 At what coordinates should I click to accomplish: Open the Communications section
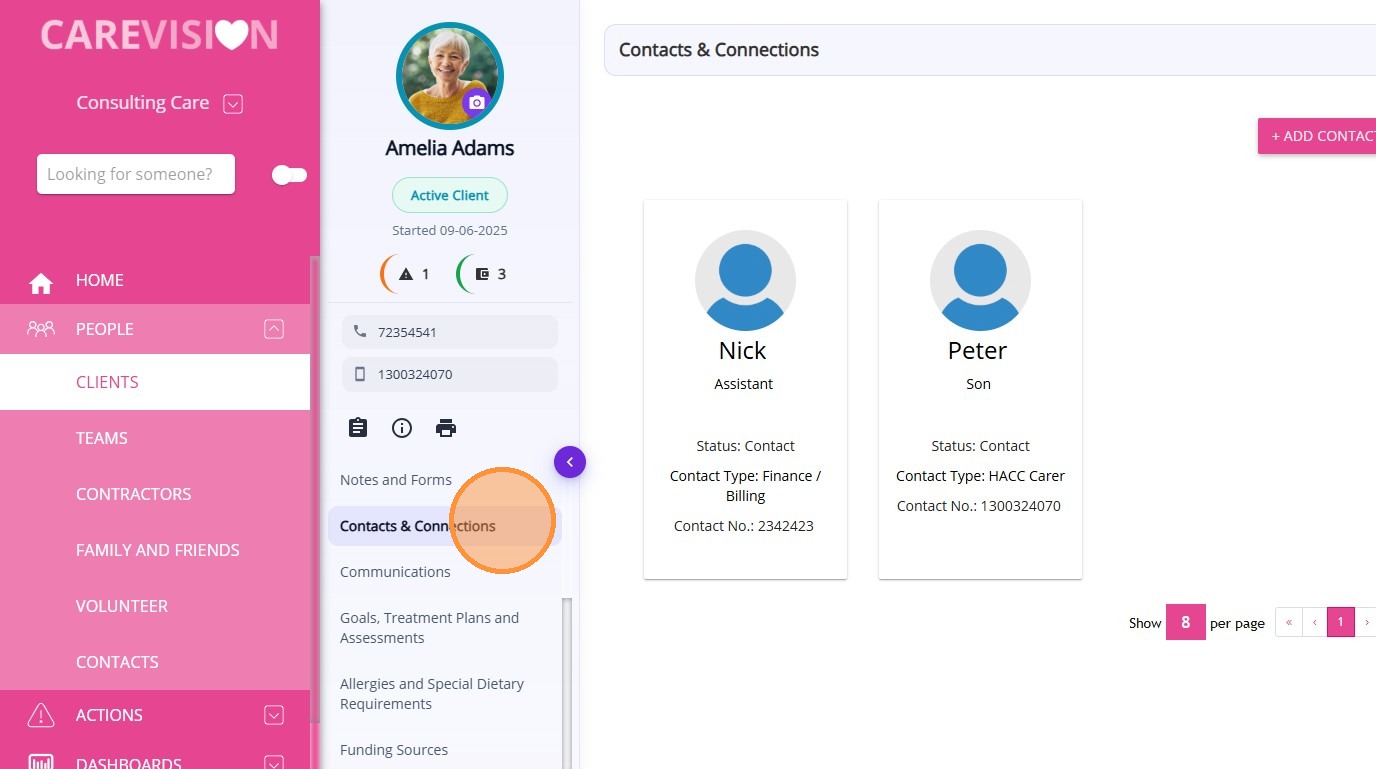[x=395, y=572]
